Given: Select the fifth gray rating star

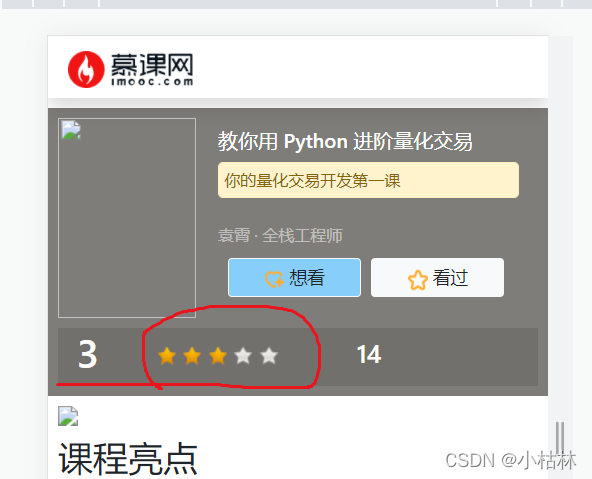Looking at the screenshot, I should click(x=269, y=356).
